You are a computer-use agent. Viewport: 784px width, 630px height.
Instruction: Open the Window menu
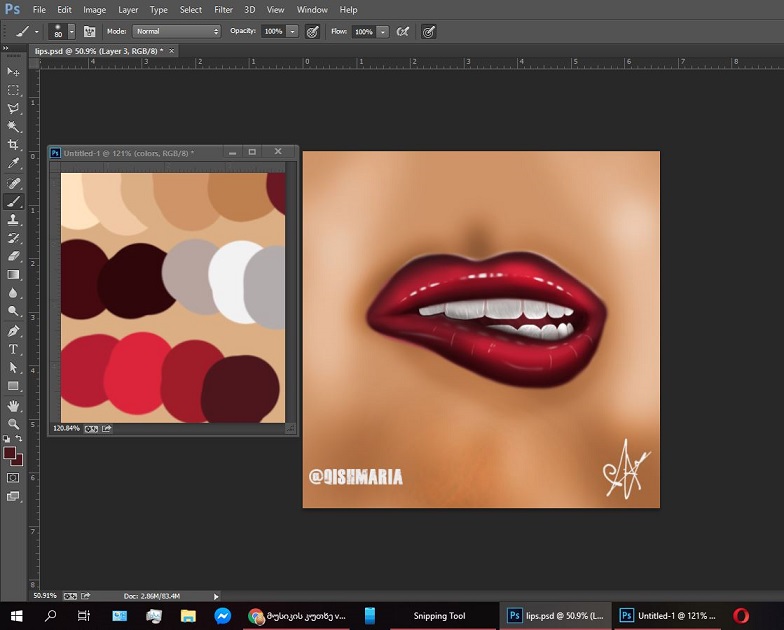pos(312,10)
